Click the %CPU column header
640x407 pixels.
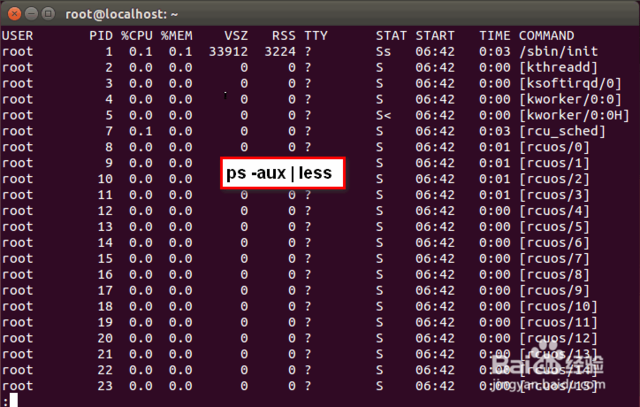point(137,36)
